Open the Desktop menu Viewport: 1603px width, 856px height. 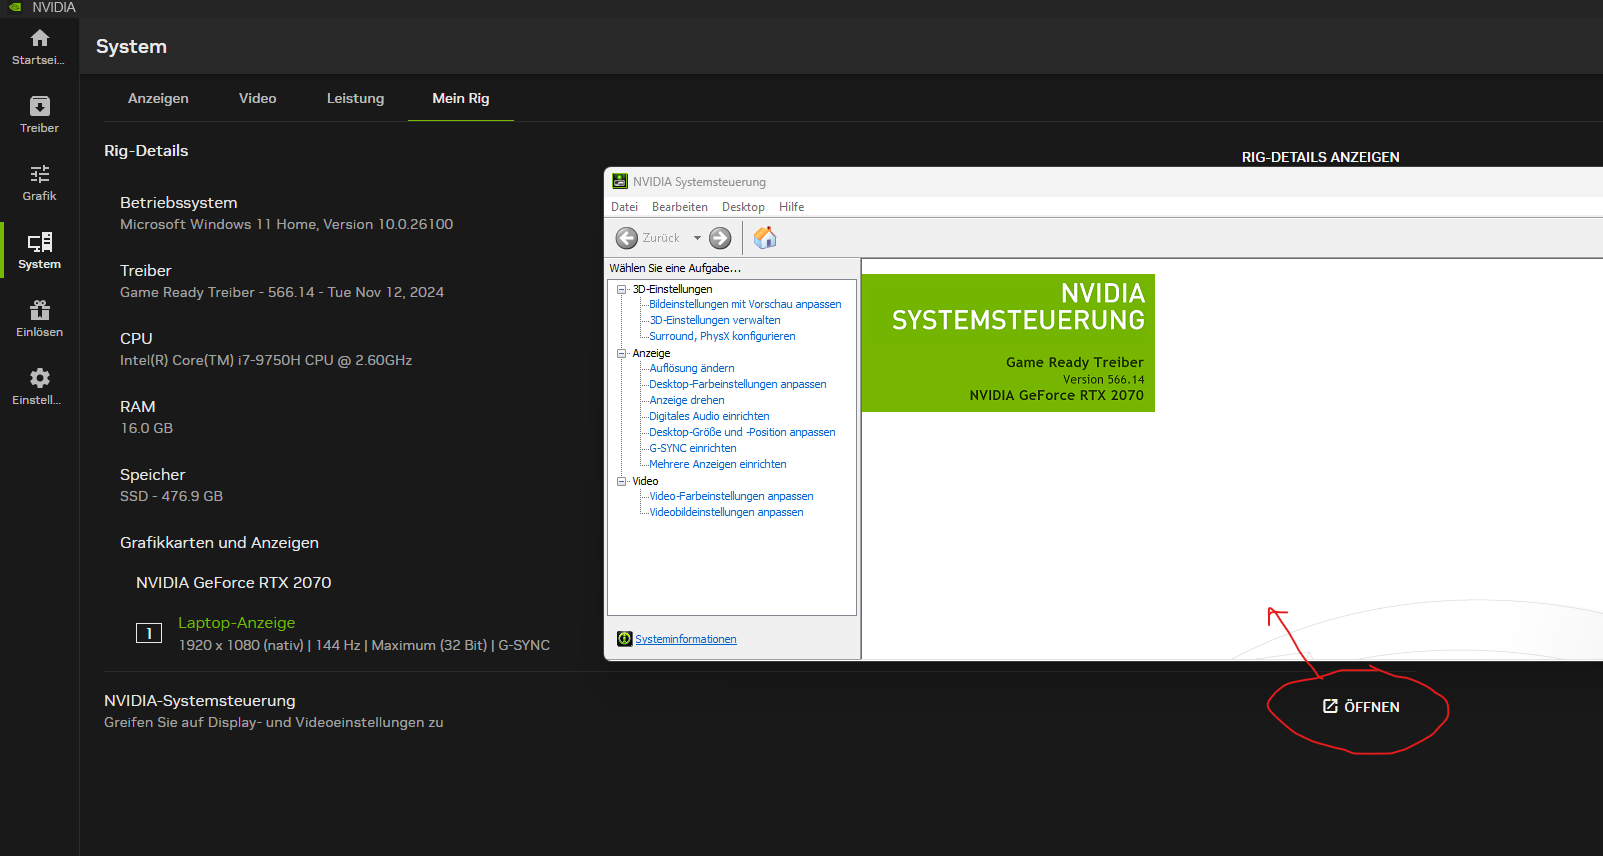(x=743, y=207)
